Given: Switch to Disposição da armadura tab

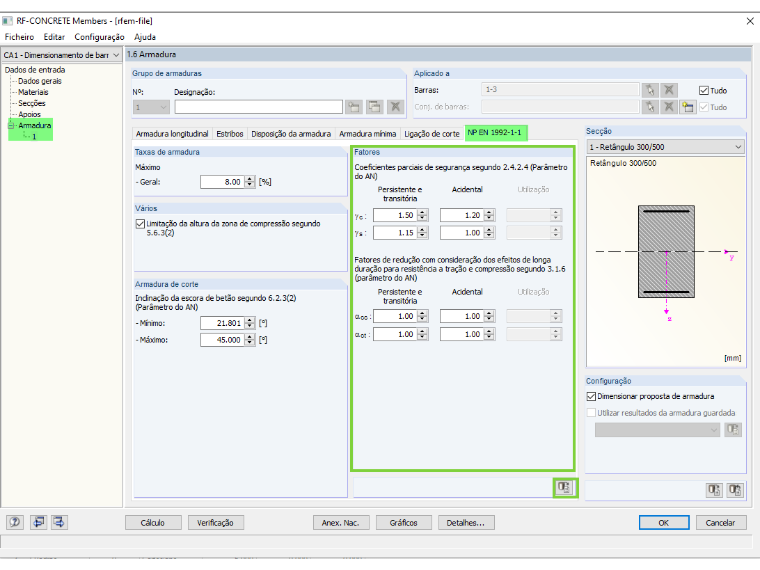Looking at the screenshot, I should pyautogui.click(x=291, y=134).
